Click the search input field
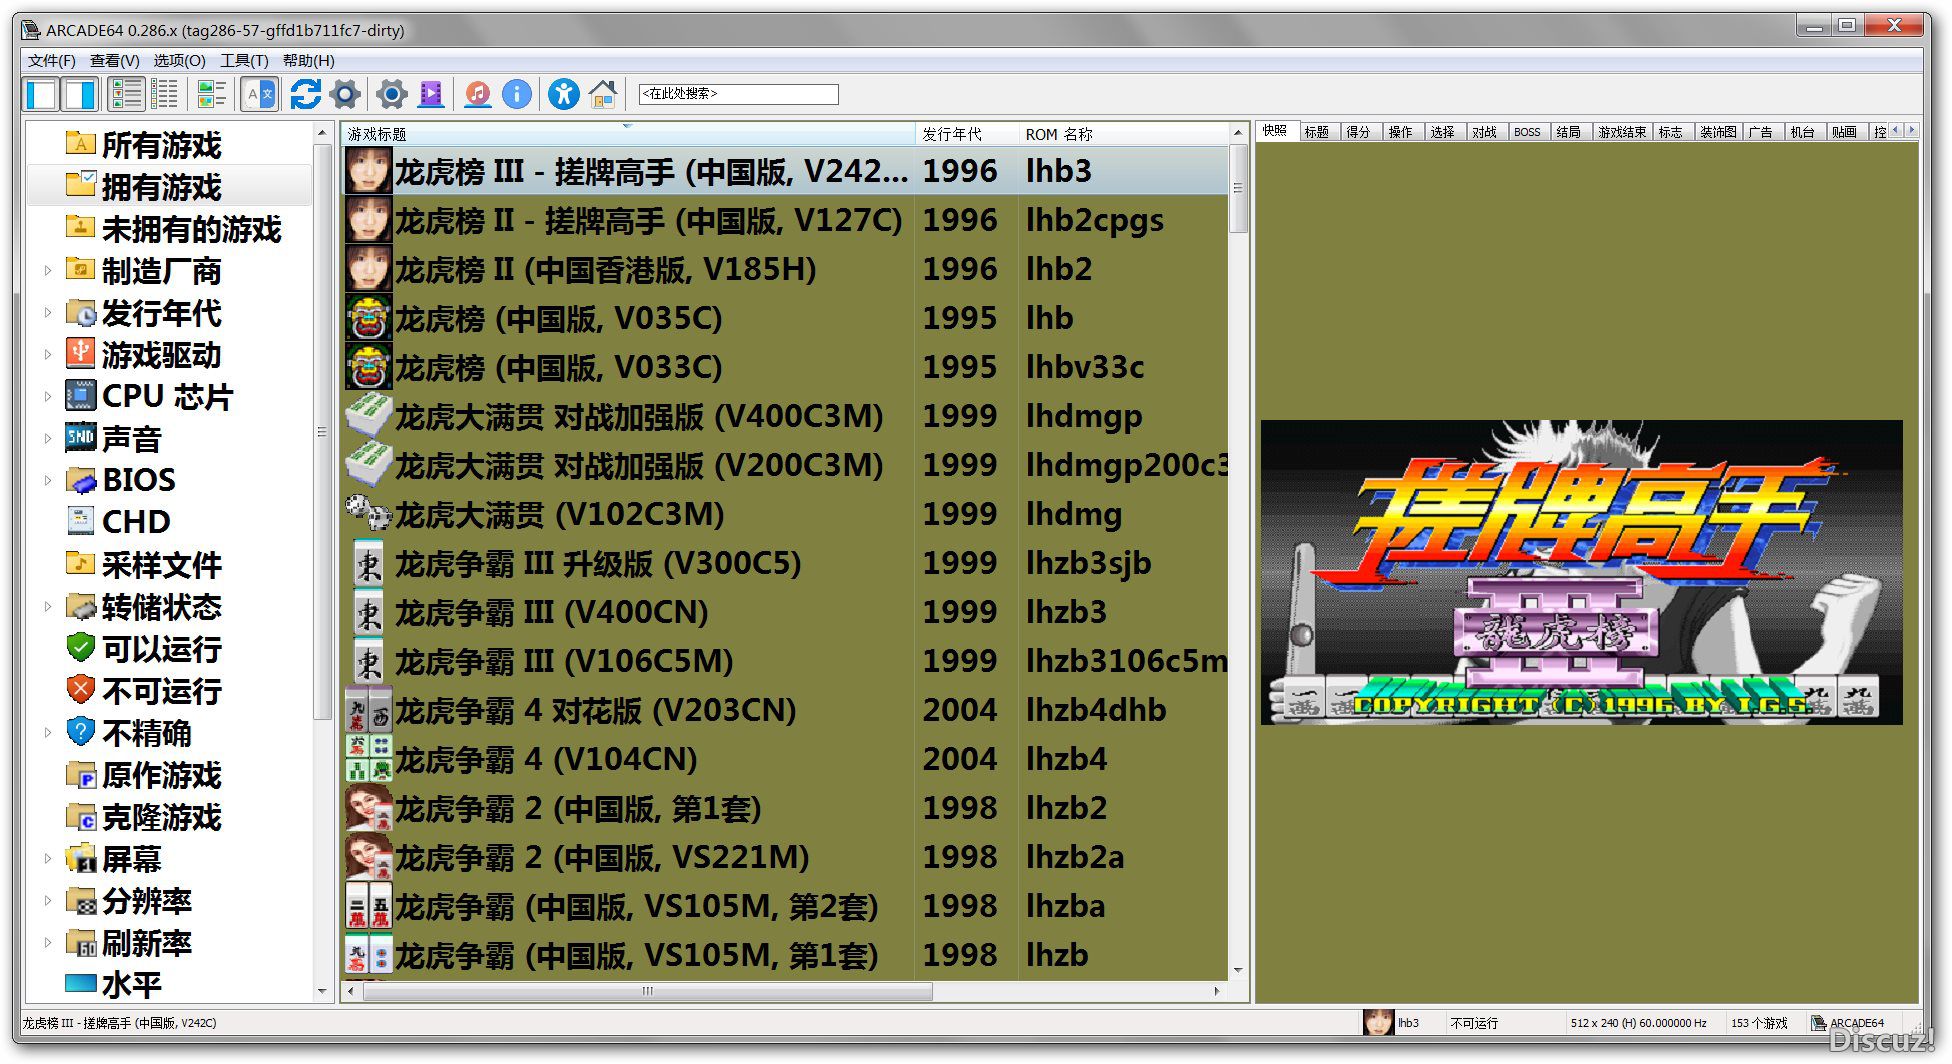This screenshot has width=1952, height=1064. pyautogui.click(x=738, y=94)
